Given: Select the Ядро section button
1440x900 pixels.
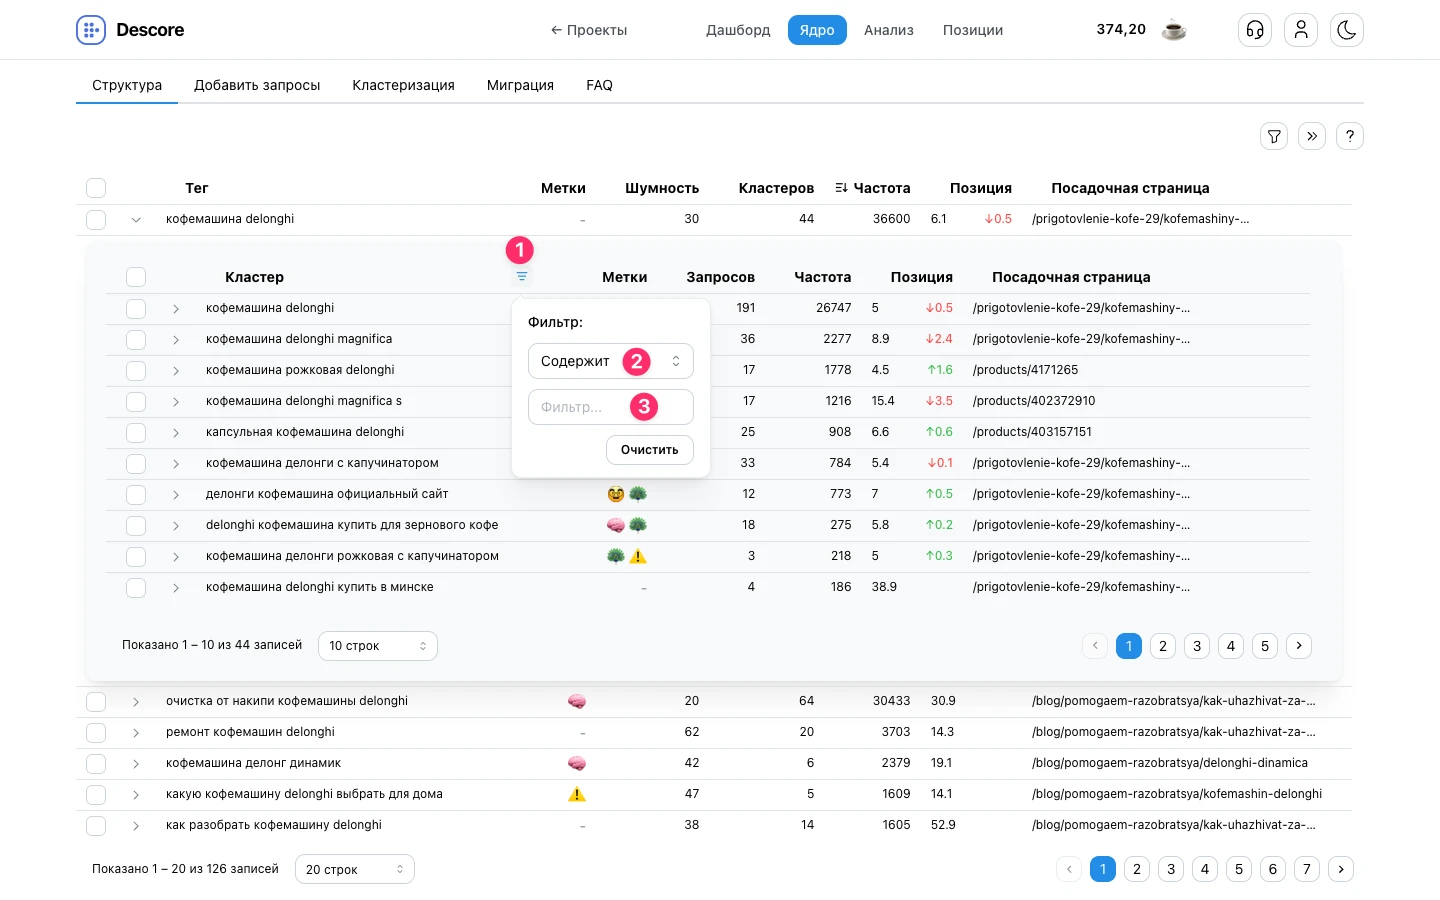Looking at the screenshot, I should (x=817, y=30).
